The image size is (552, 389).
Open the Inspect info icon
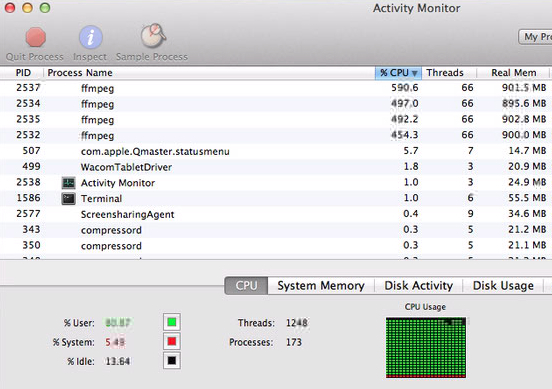click(90, 37)
